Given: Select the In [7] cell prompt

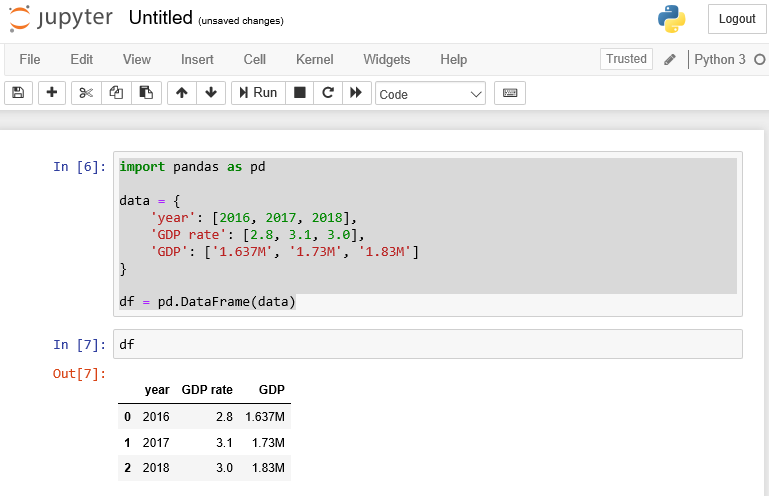Looking at the screenshot, I should click(x=79, y=345).
